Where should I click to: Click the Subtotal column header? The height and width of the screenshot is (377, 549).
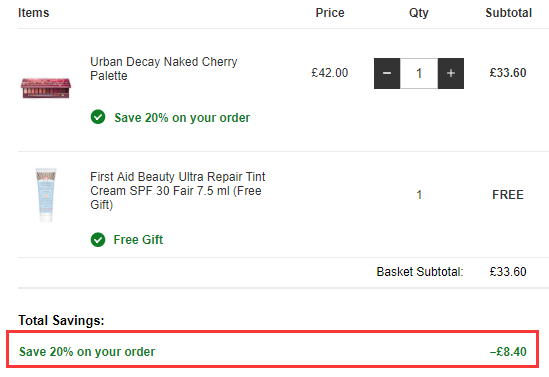tap(508, 13)
